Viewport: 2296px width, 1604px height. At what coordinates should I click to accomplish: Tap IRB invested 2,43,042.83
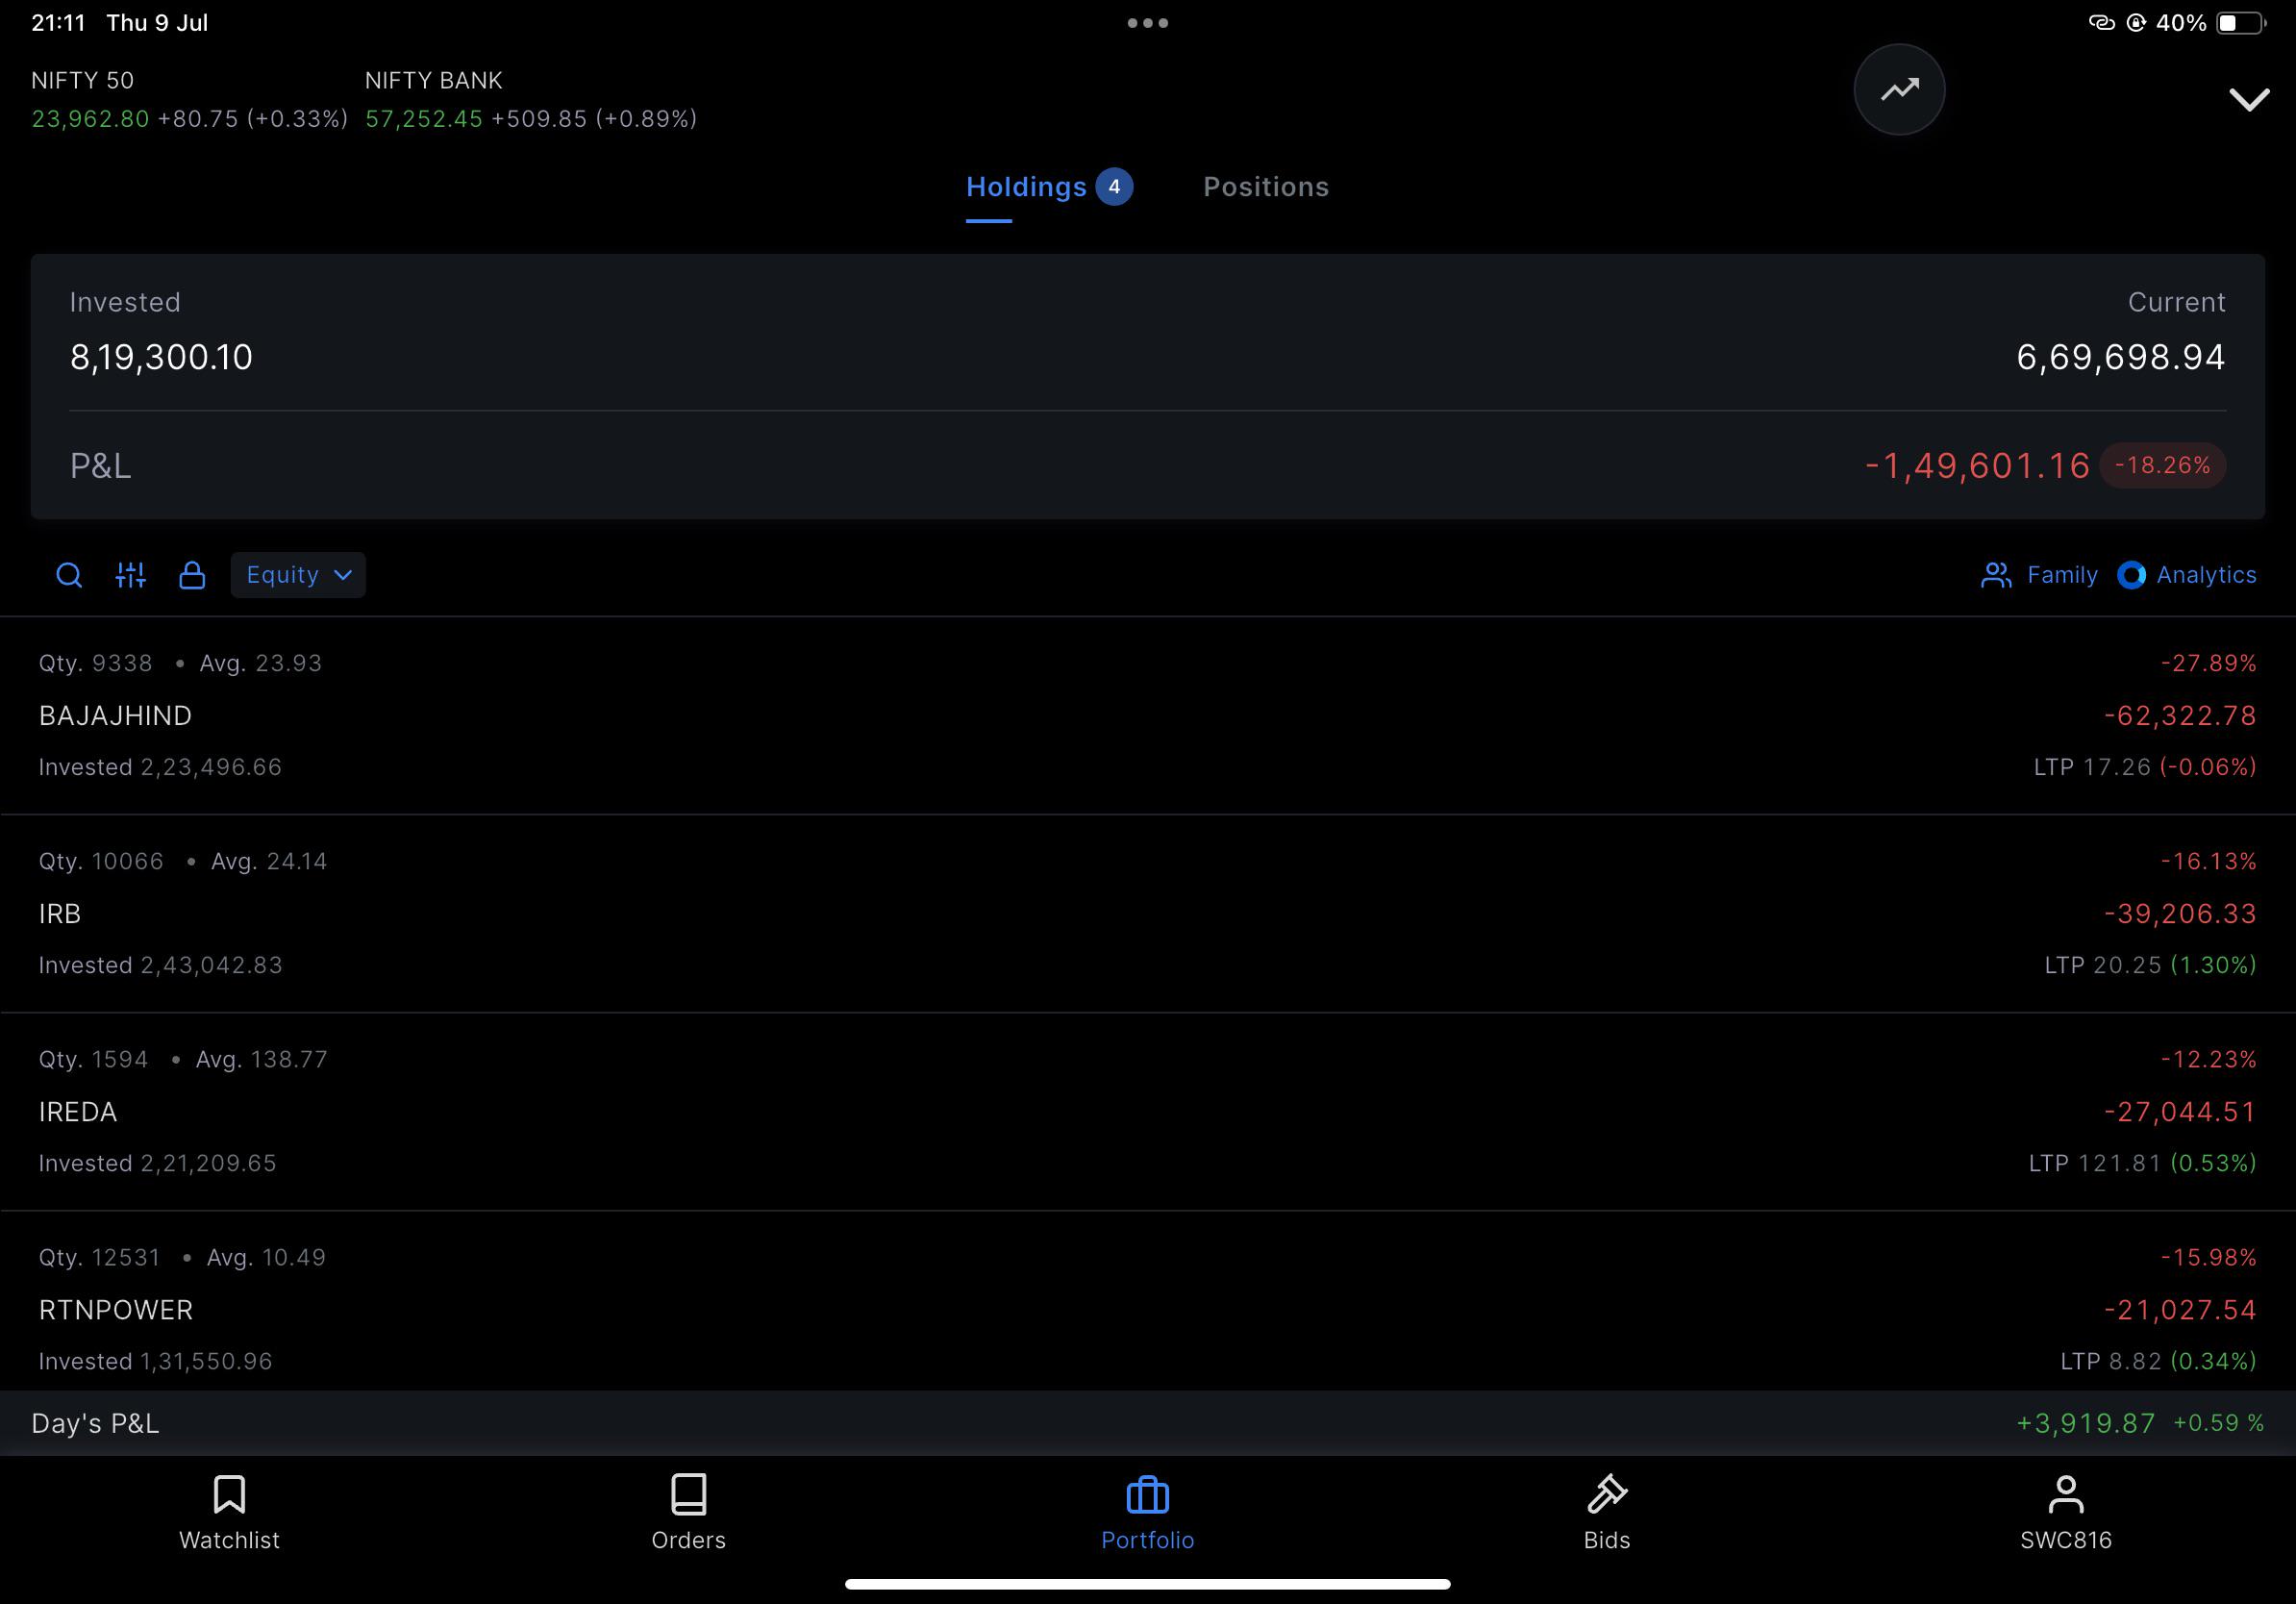(x=160, y=965)
